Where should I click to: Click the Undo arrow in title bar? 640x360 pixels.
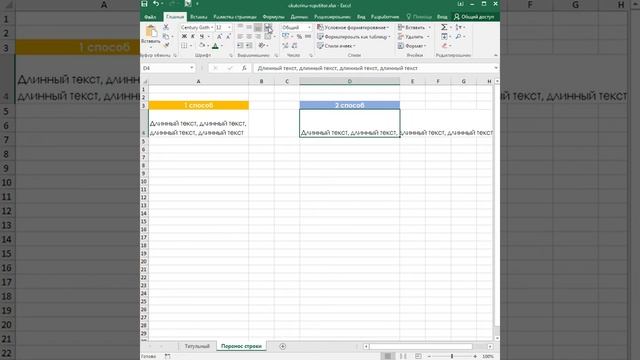pyautogui.click(x=156, y=4)
